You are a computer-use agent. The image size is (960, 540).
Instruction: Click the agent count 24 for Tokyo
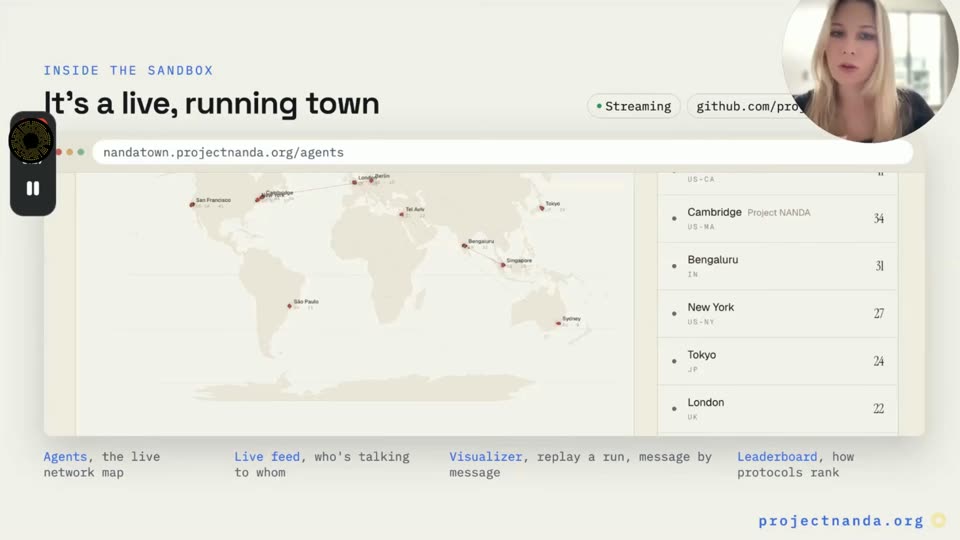[x=879, y=361]
